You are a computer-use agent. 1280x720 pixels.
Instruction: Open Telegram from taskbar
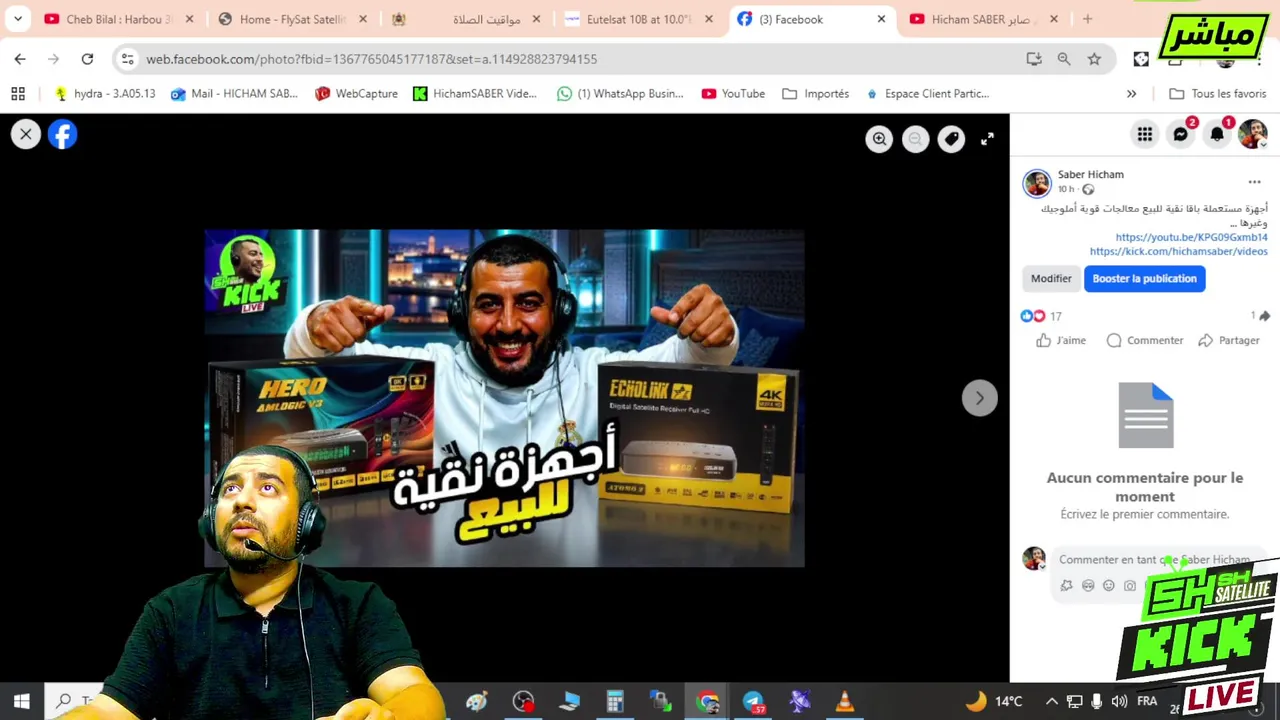pyautogui.click(x=753, y=702)
